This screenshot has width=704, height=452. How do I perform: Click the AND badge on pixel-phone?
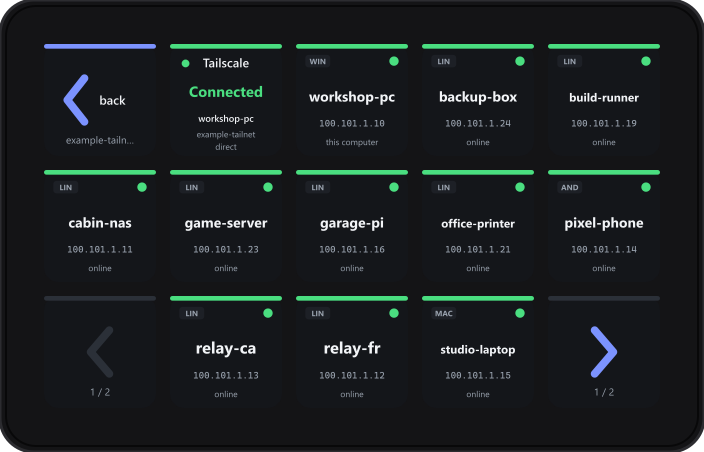(570, 188)
